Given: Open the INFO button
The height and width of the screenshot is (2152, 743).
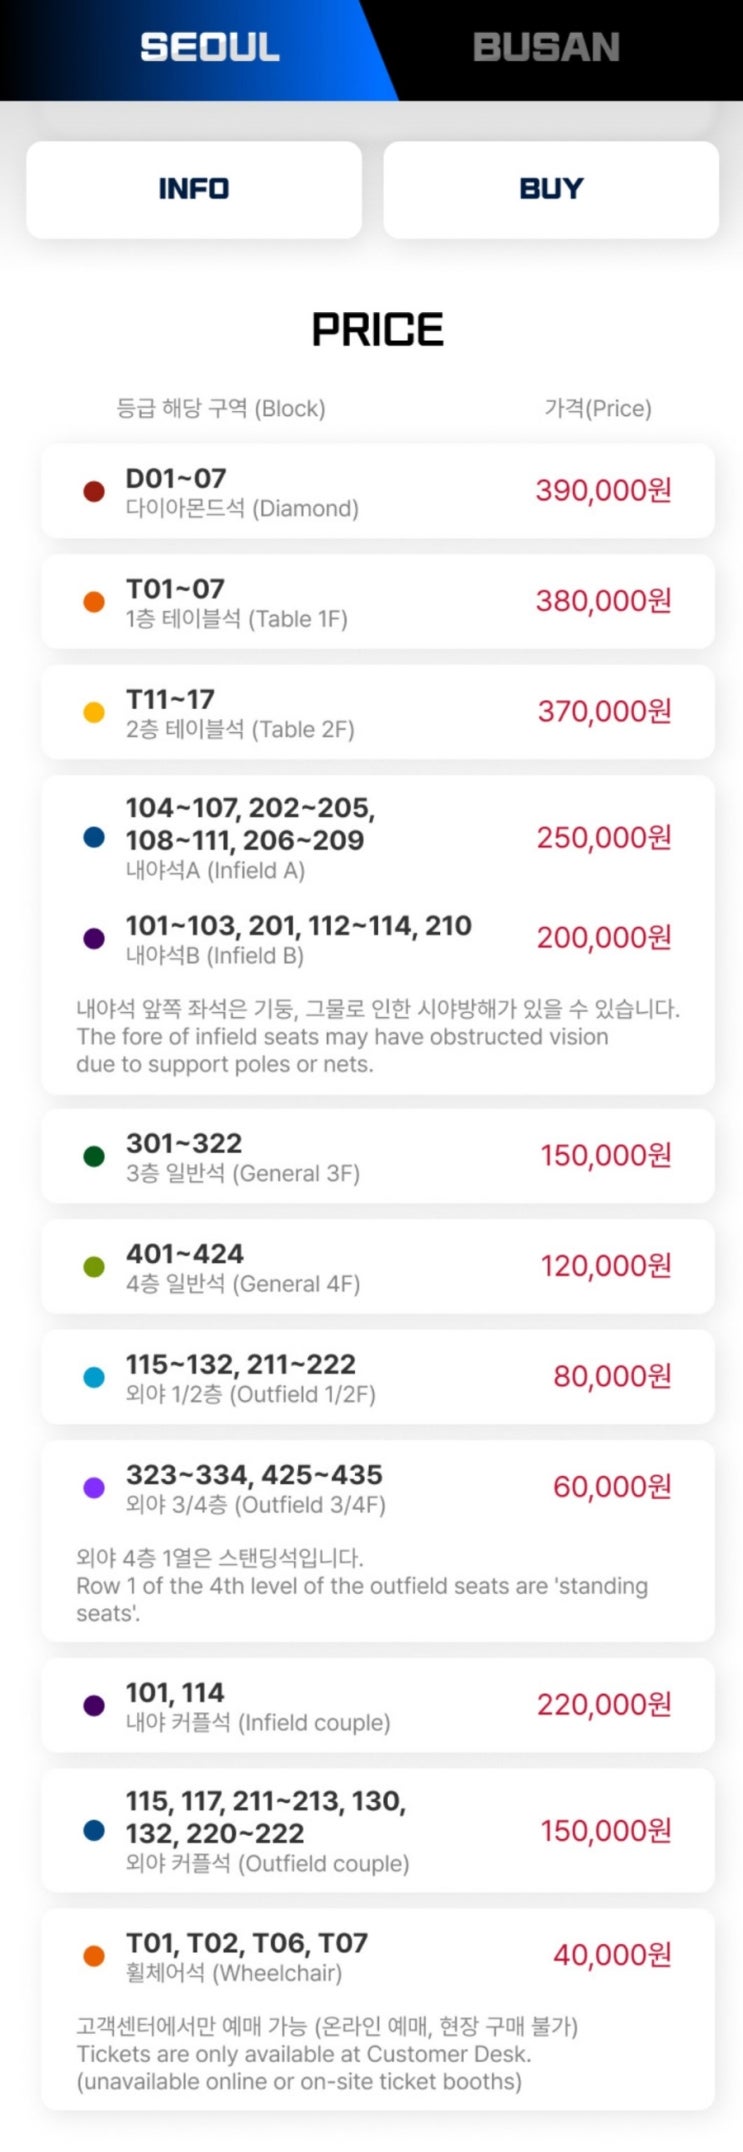Looking at the screenshot, I should [x=194, y=189].
